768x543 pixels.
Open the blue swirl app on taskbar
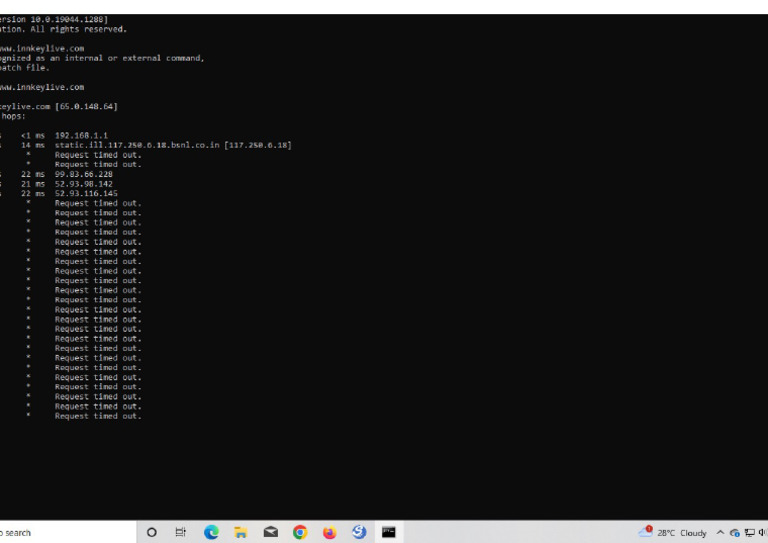click(x=359, y=532)
